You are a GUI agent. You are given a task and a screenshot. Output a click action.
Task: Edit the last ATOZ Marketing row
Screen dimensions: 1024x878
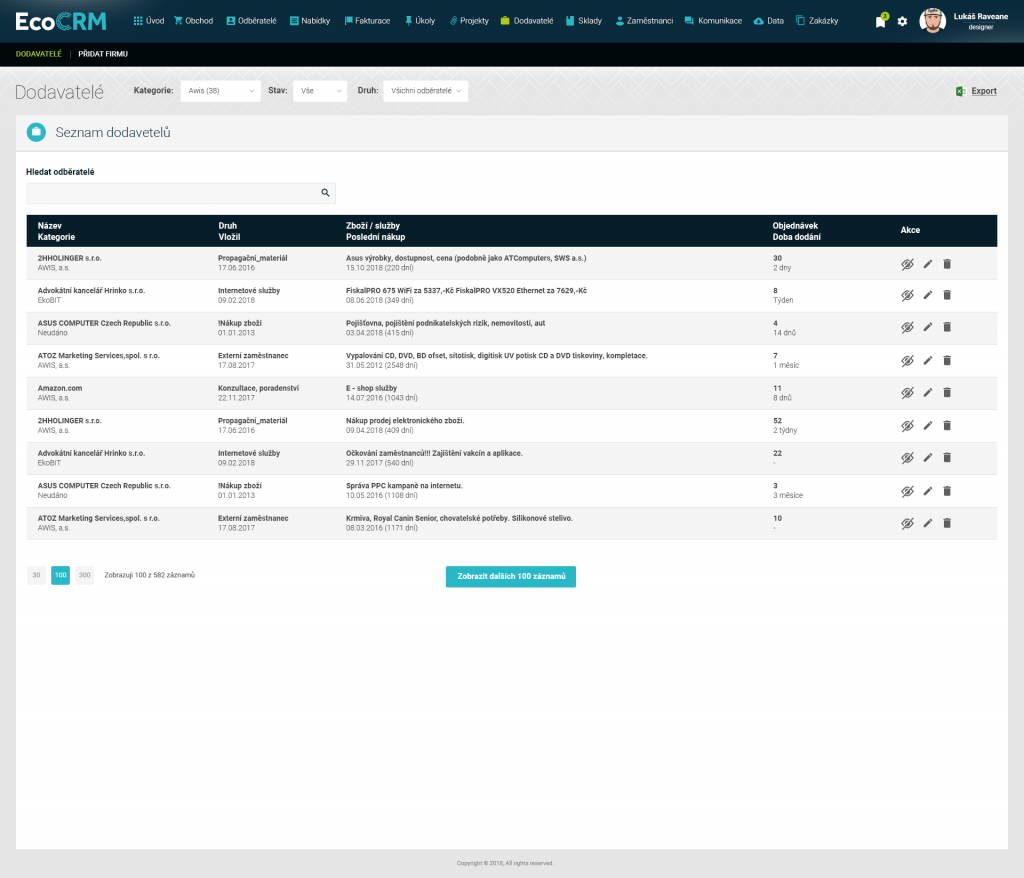click(x=927, y=523)
